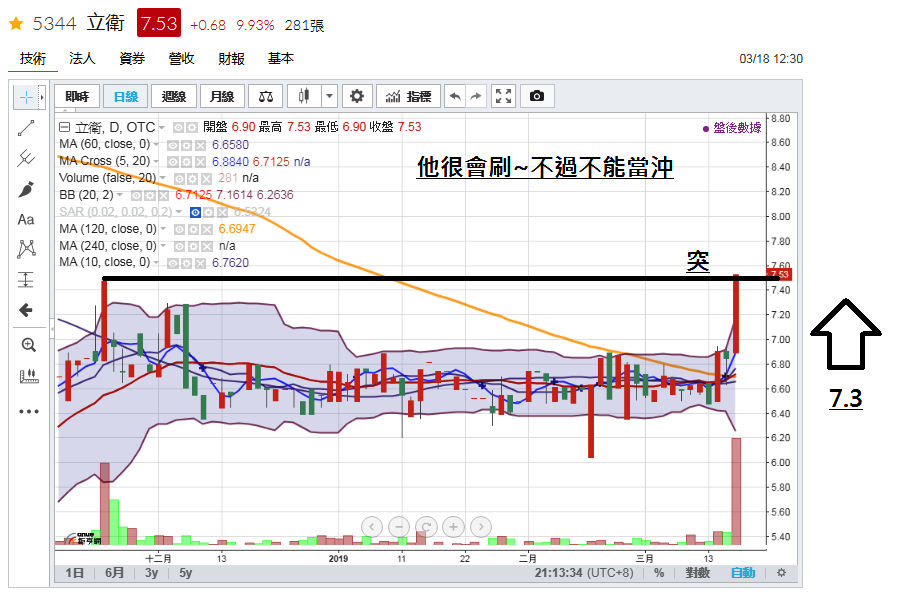This screenshot has height=600, width=900.
Task: Select the pitchfork drawing tool
Action: point(26,158)
